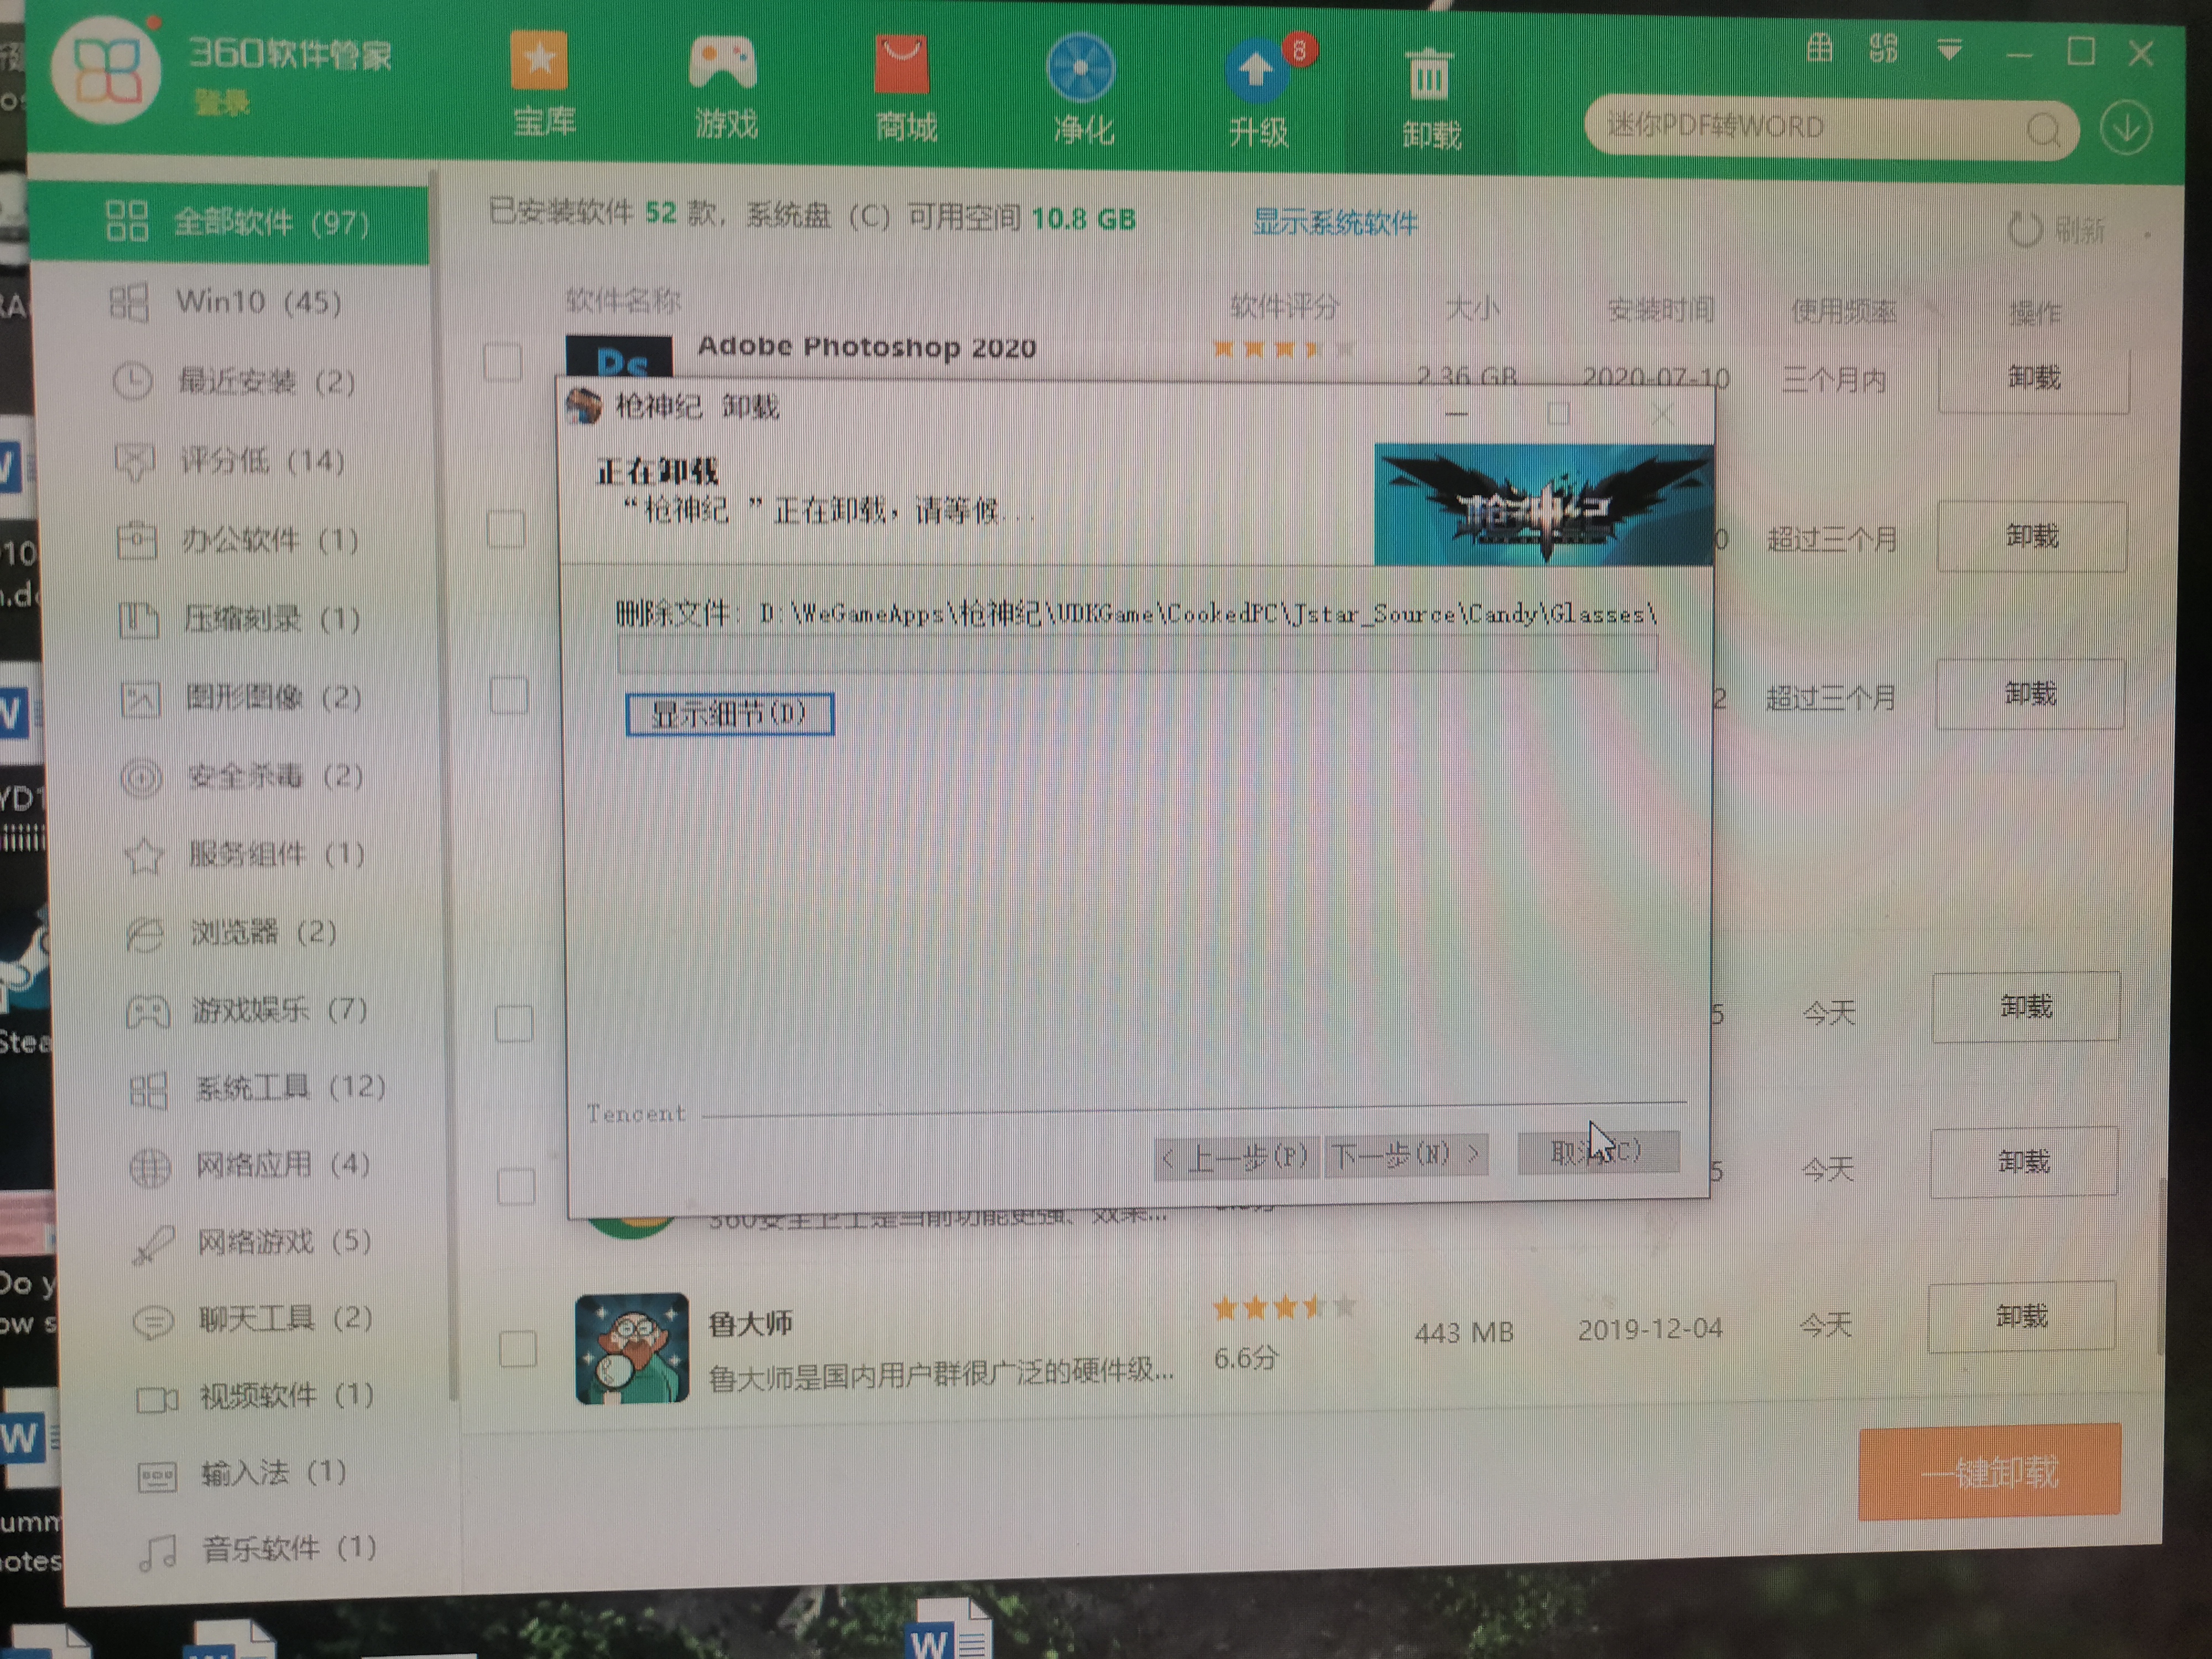Click the uninstall progress bar in dialog

1137,654
